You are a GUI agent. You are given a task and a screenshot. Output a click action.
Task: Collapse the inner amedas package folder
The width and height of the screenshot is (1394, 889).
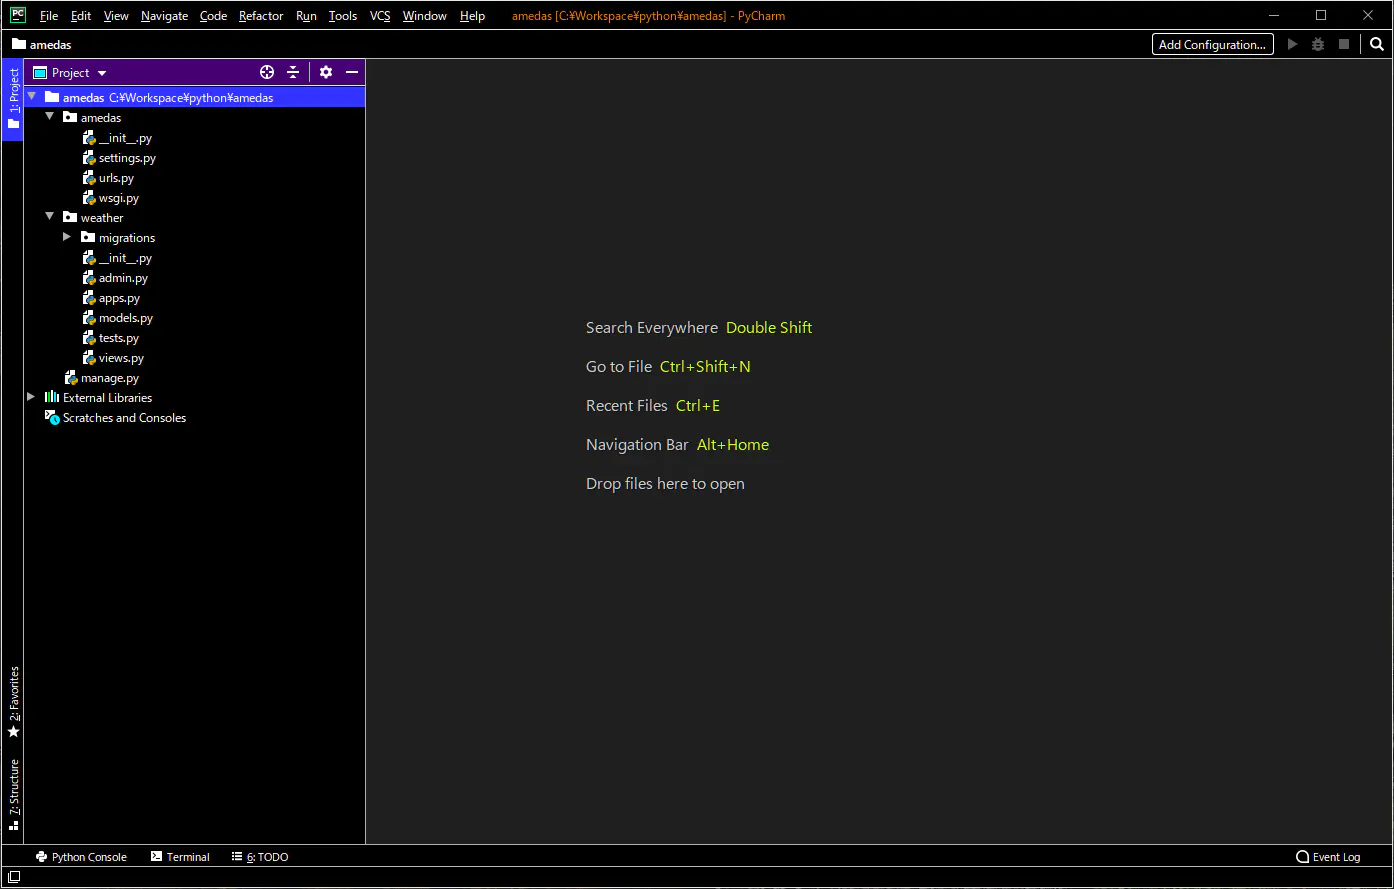50,117
